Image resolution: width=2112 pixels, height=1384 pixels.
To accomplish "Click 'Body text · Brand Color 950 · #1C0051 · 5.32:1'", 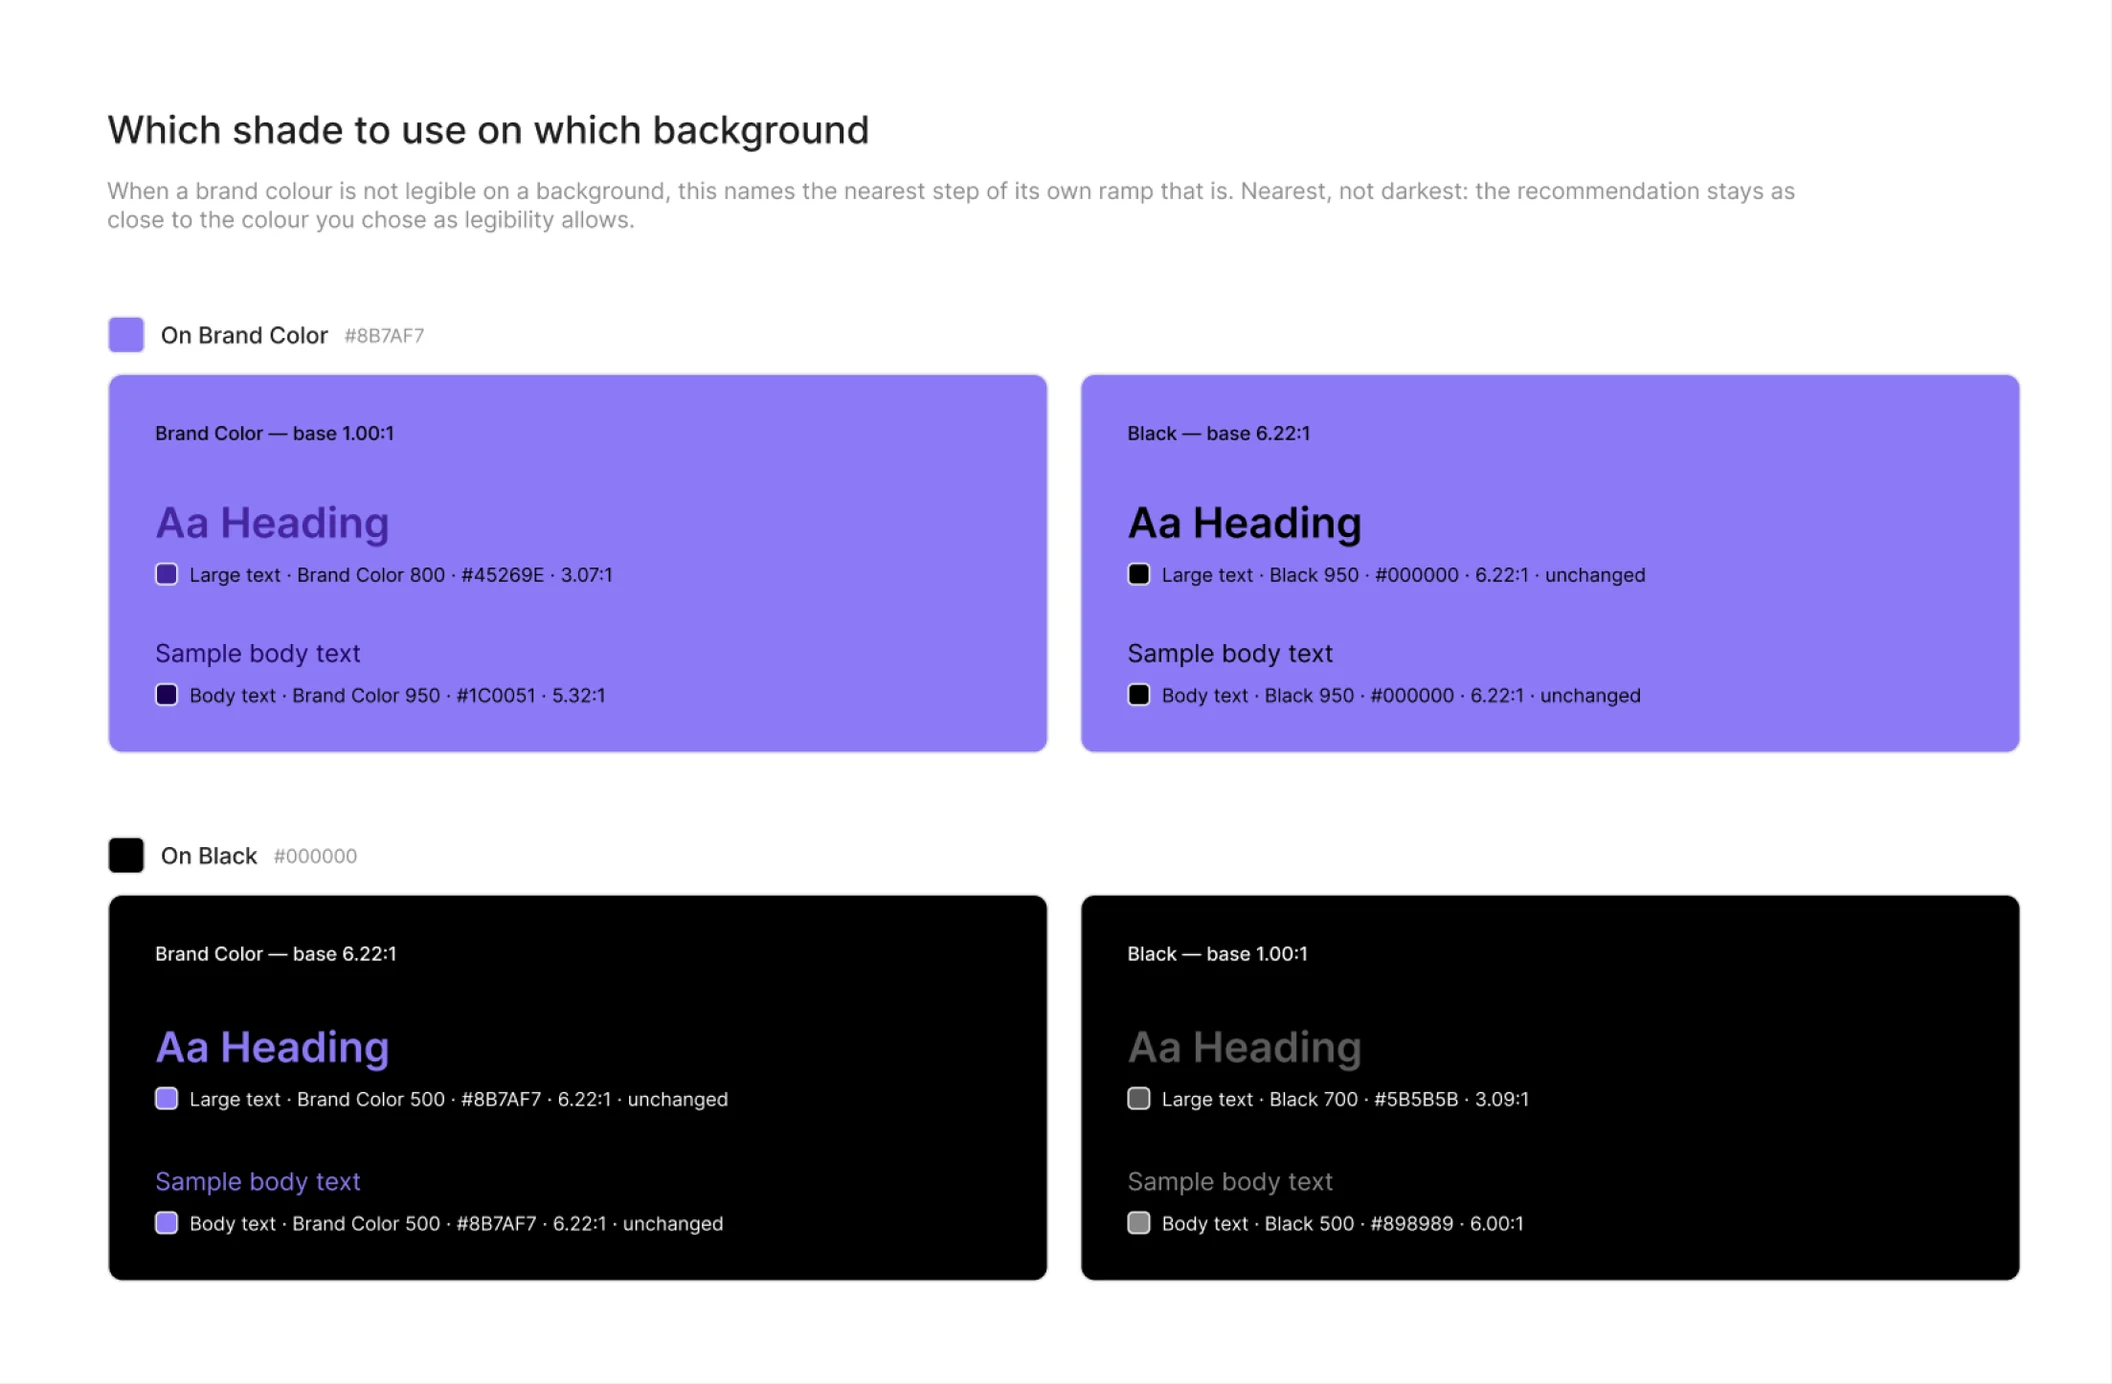I will point(397,696).
